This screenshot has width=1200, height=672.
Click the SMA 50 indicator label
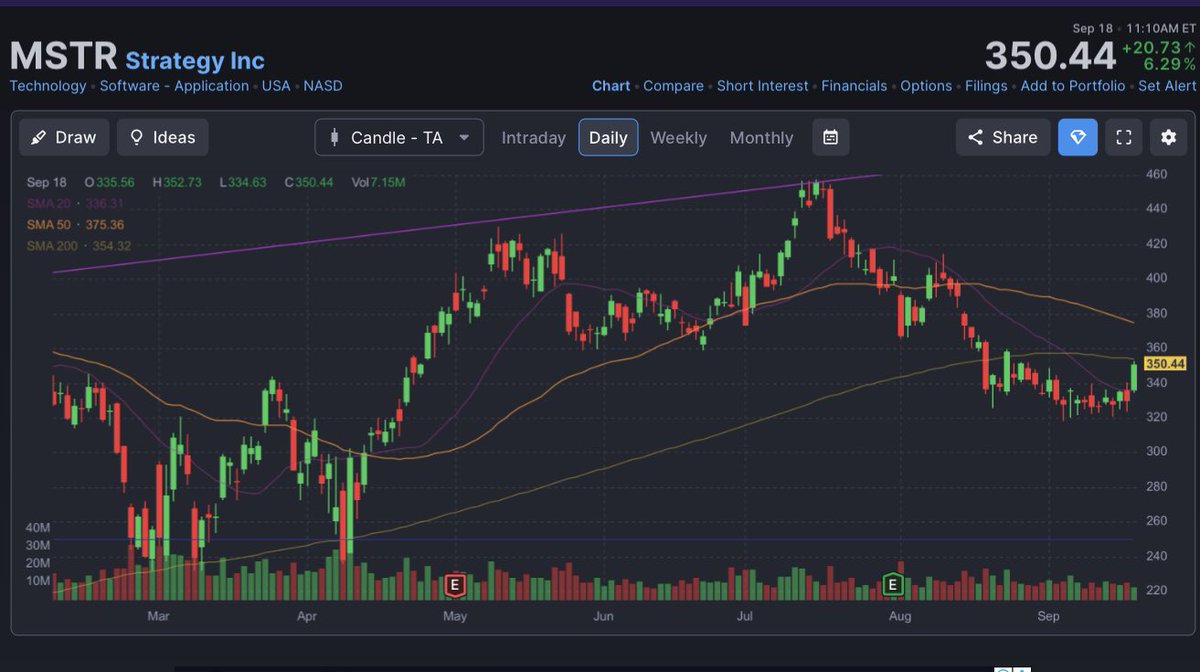pos(76,225)
